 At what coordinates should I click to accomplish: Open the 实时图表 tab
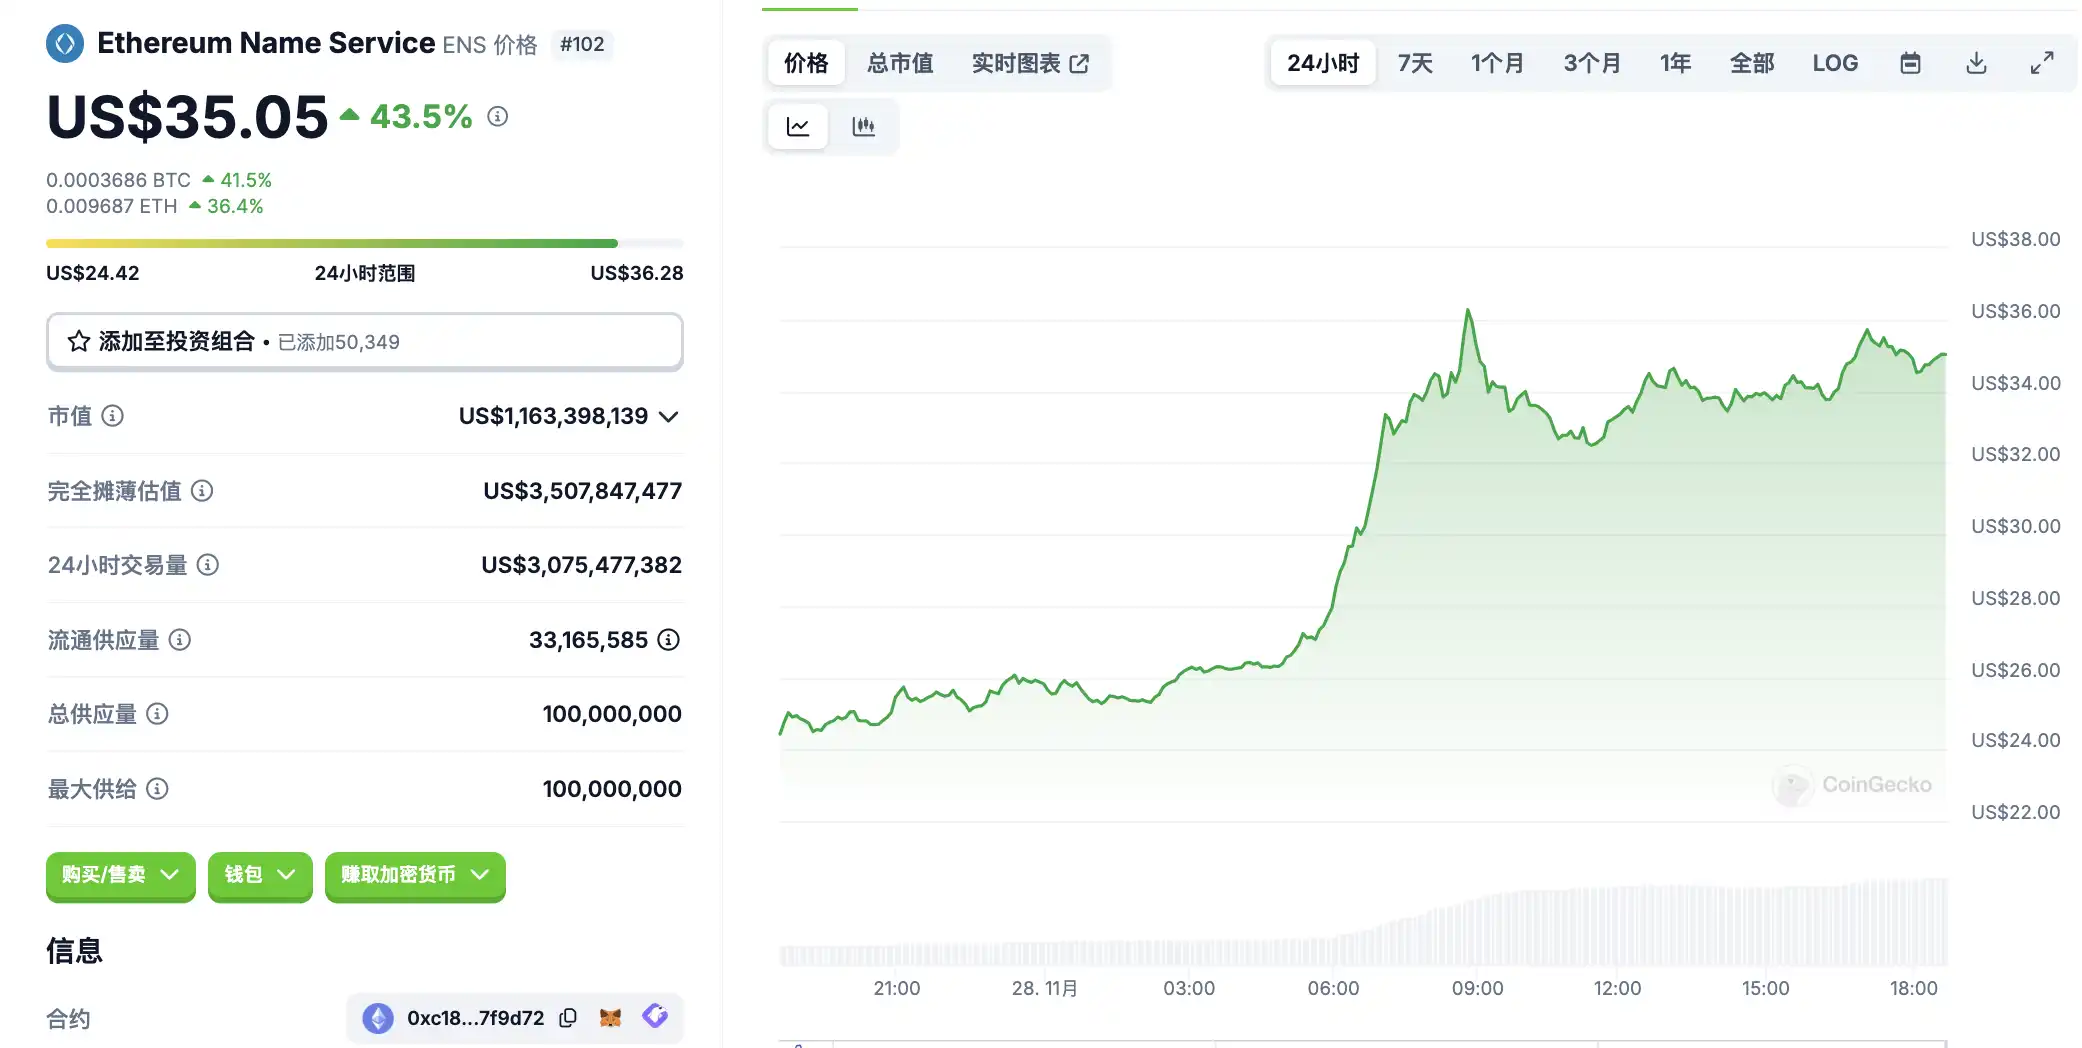tap(1030, 63)
